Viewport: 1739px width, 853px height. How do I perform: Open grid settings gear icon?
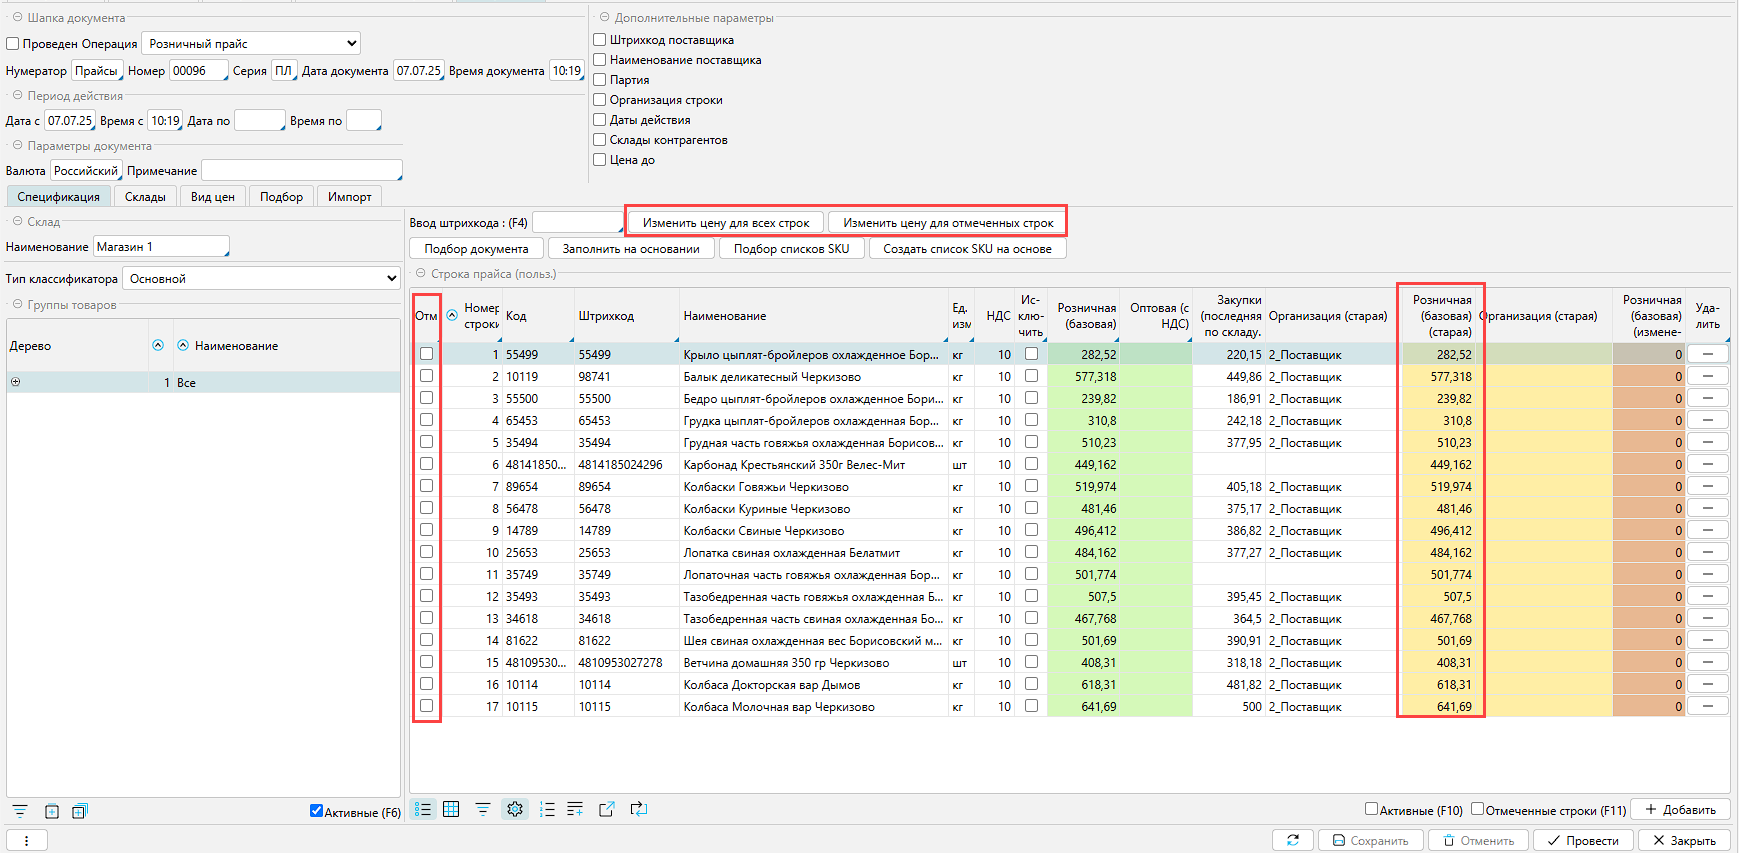point(515,809)
